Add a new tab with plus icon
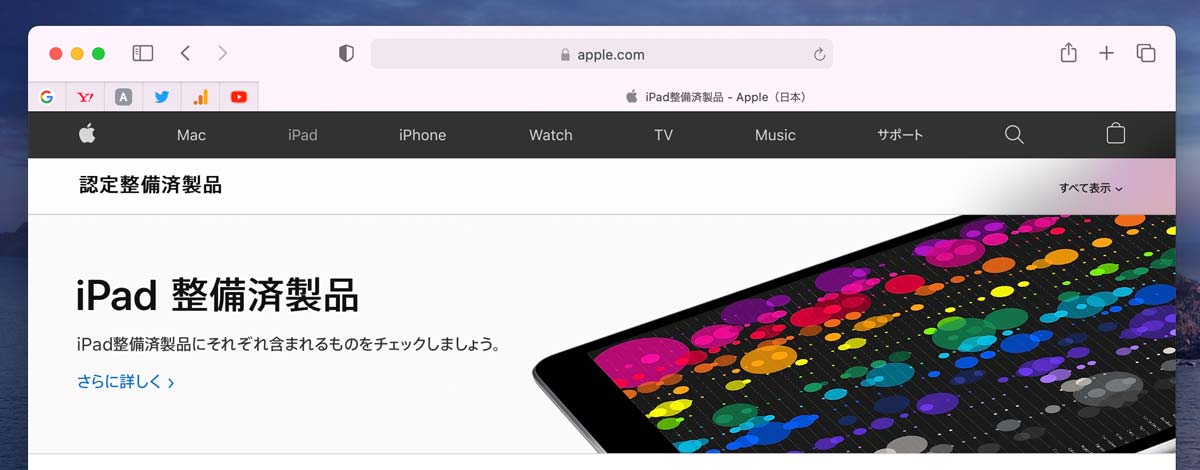This screenshot has width=1200, height=470. [x=1106, y=53]
